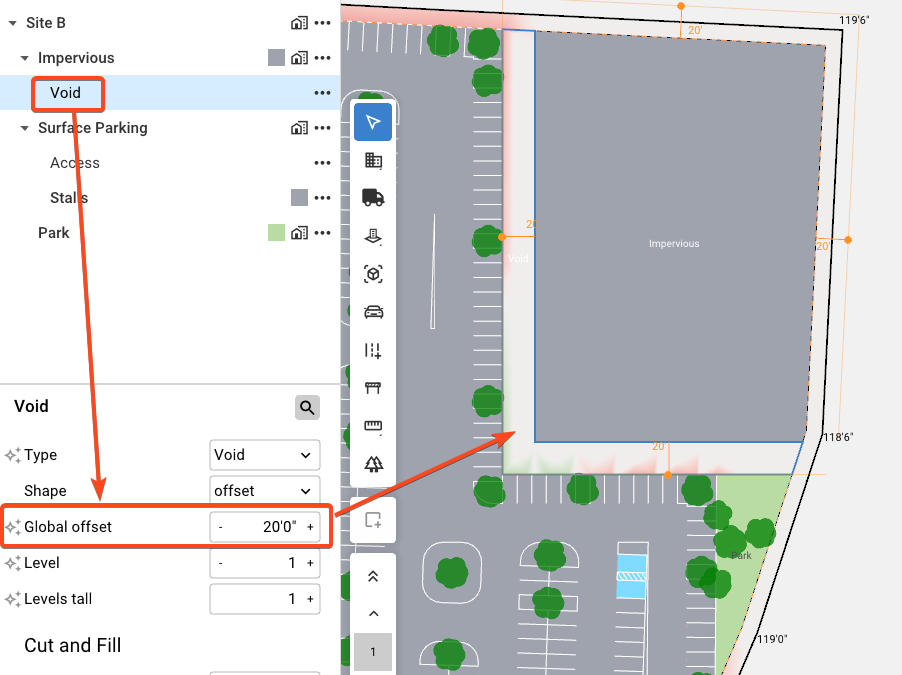Image resolution: width=902 pixels, height=675 pixels.
Task: Select the trees landscaping tool
Action: point(373,464)
